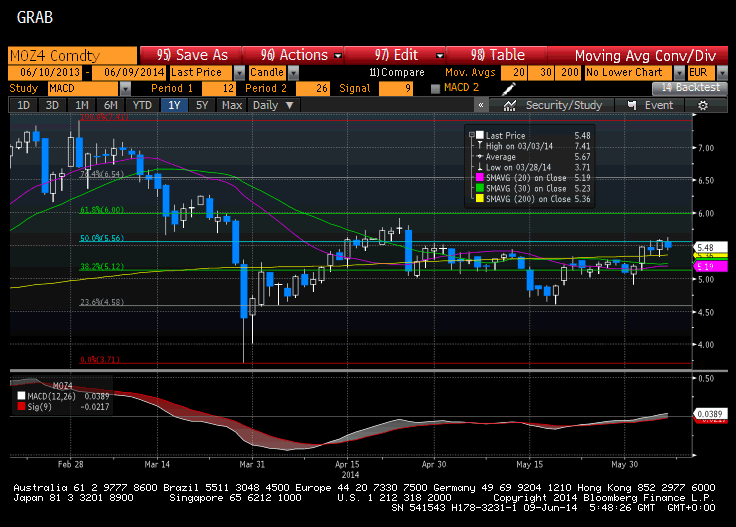736x527 pixels.
Task: Click Low on 03/28/14 legend row
Action: coord(534,167)
